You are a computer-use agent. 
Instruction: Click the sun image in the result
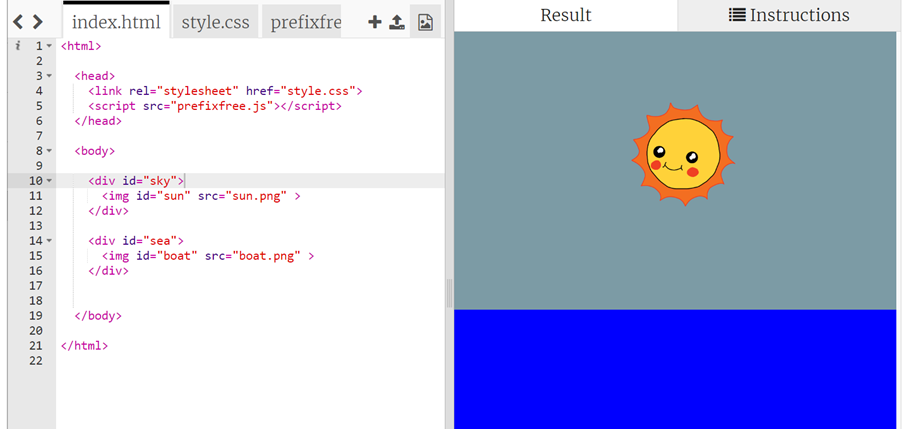click(683, 154)
